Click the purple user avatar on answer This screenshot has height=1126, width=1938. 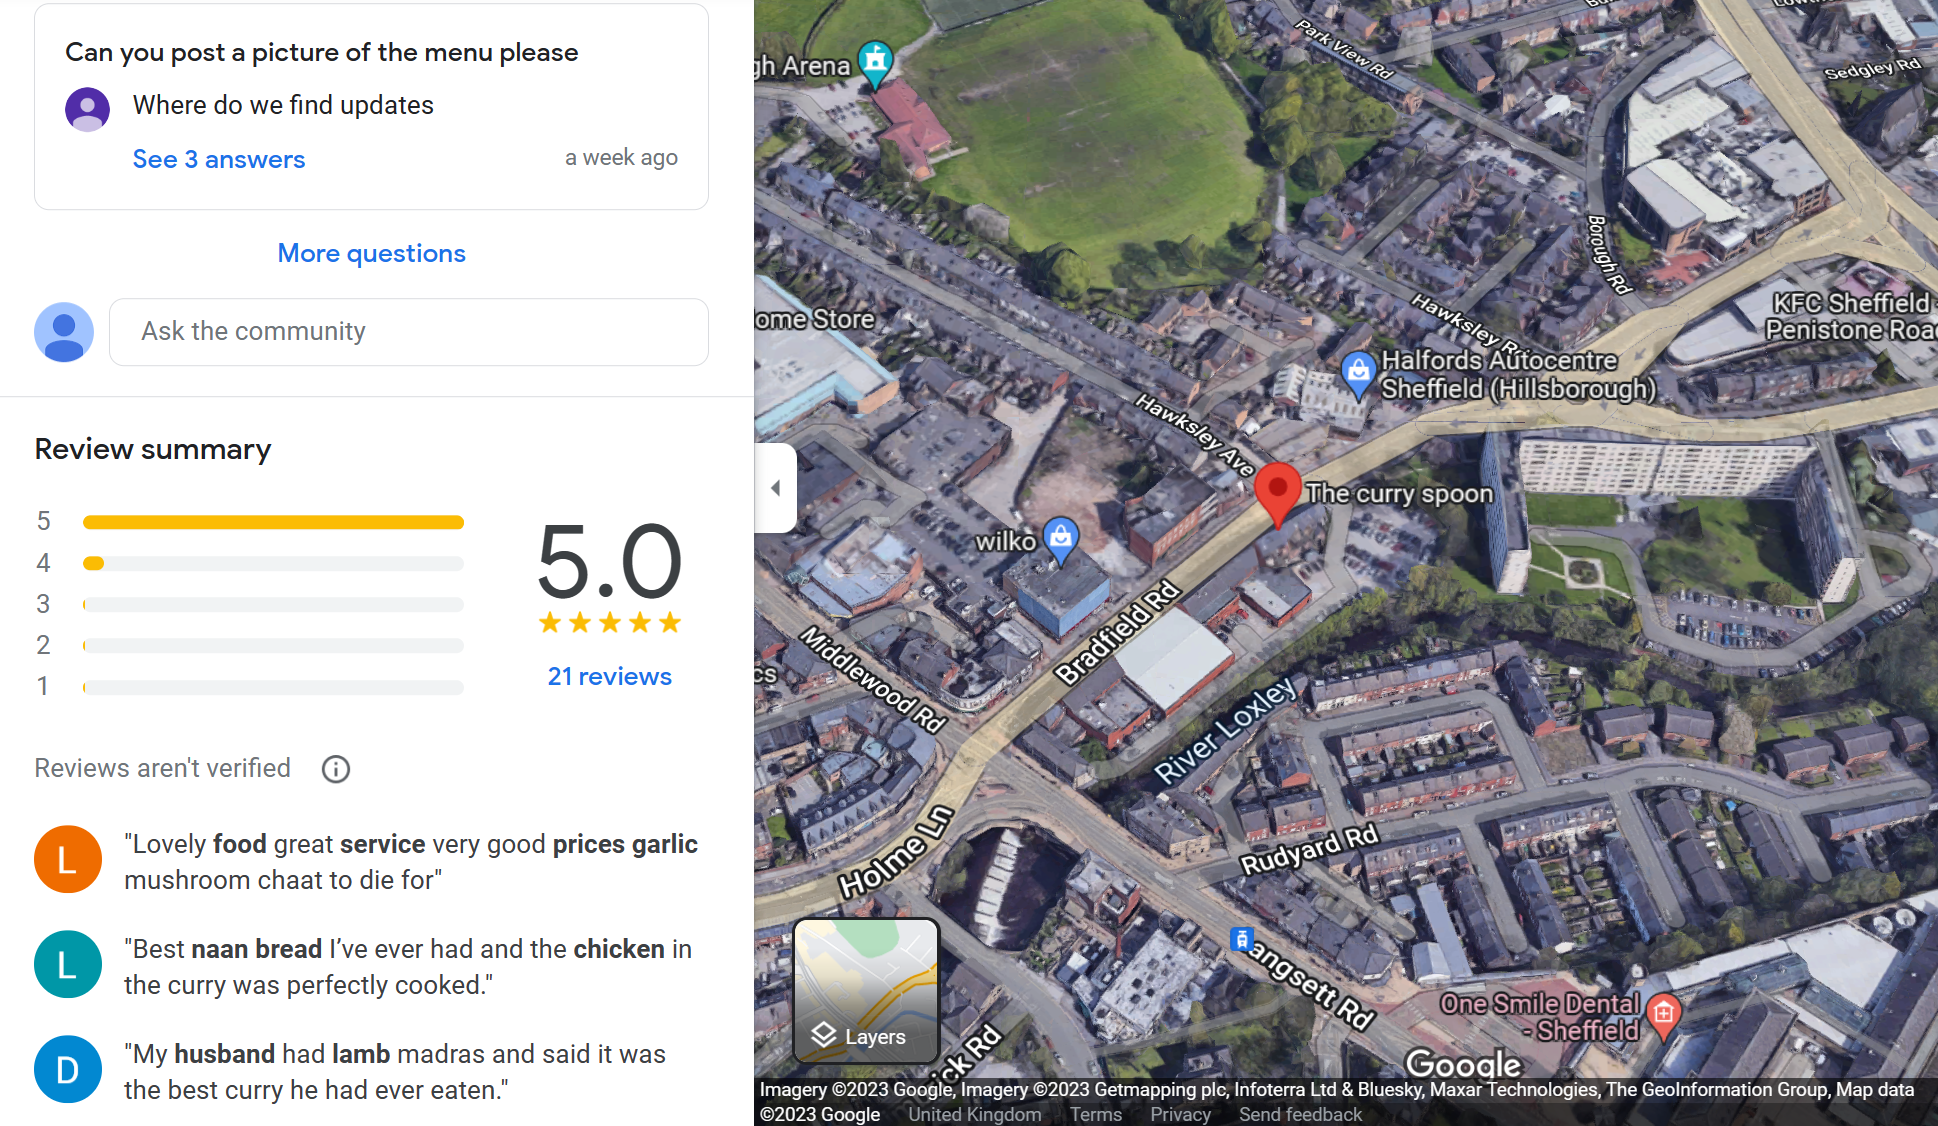click(x=88, y=109)
